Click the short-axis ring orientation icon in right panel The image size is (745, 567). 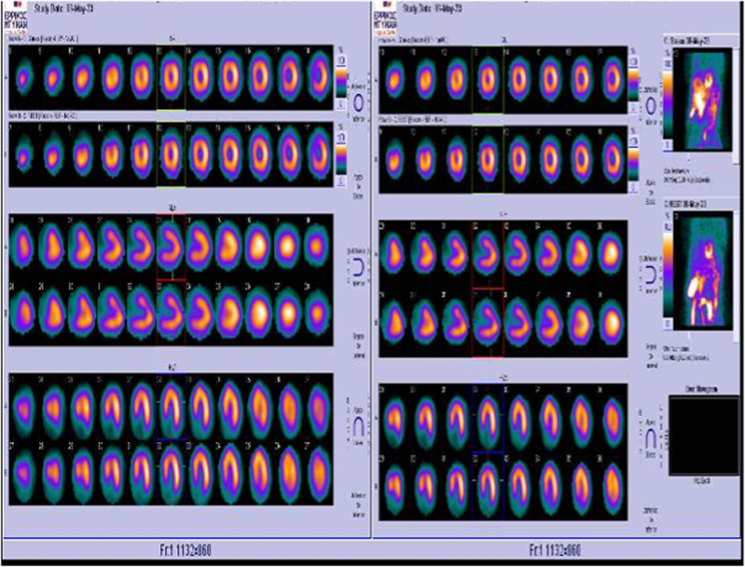(650, 106)
